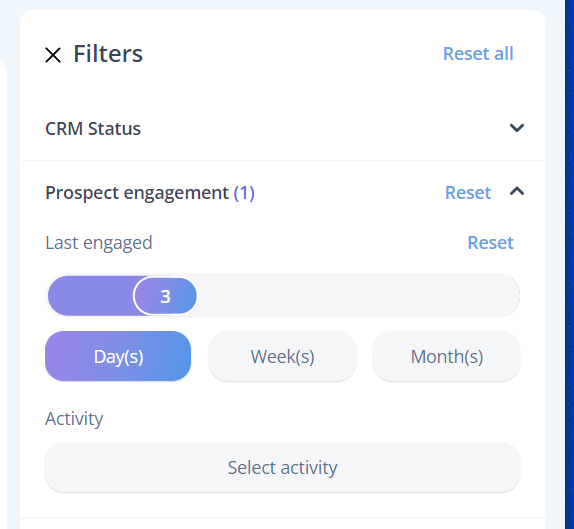Open the Select activity dropdown

tap(282, 467)
